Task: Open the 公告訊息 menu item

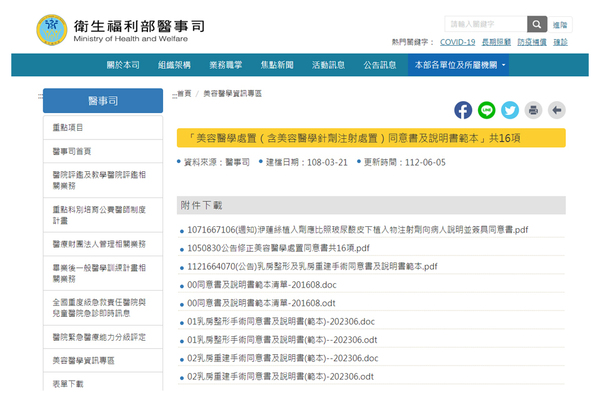Action: pyautogui.click(x=380, y=64)
